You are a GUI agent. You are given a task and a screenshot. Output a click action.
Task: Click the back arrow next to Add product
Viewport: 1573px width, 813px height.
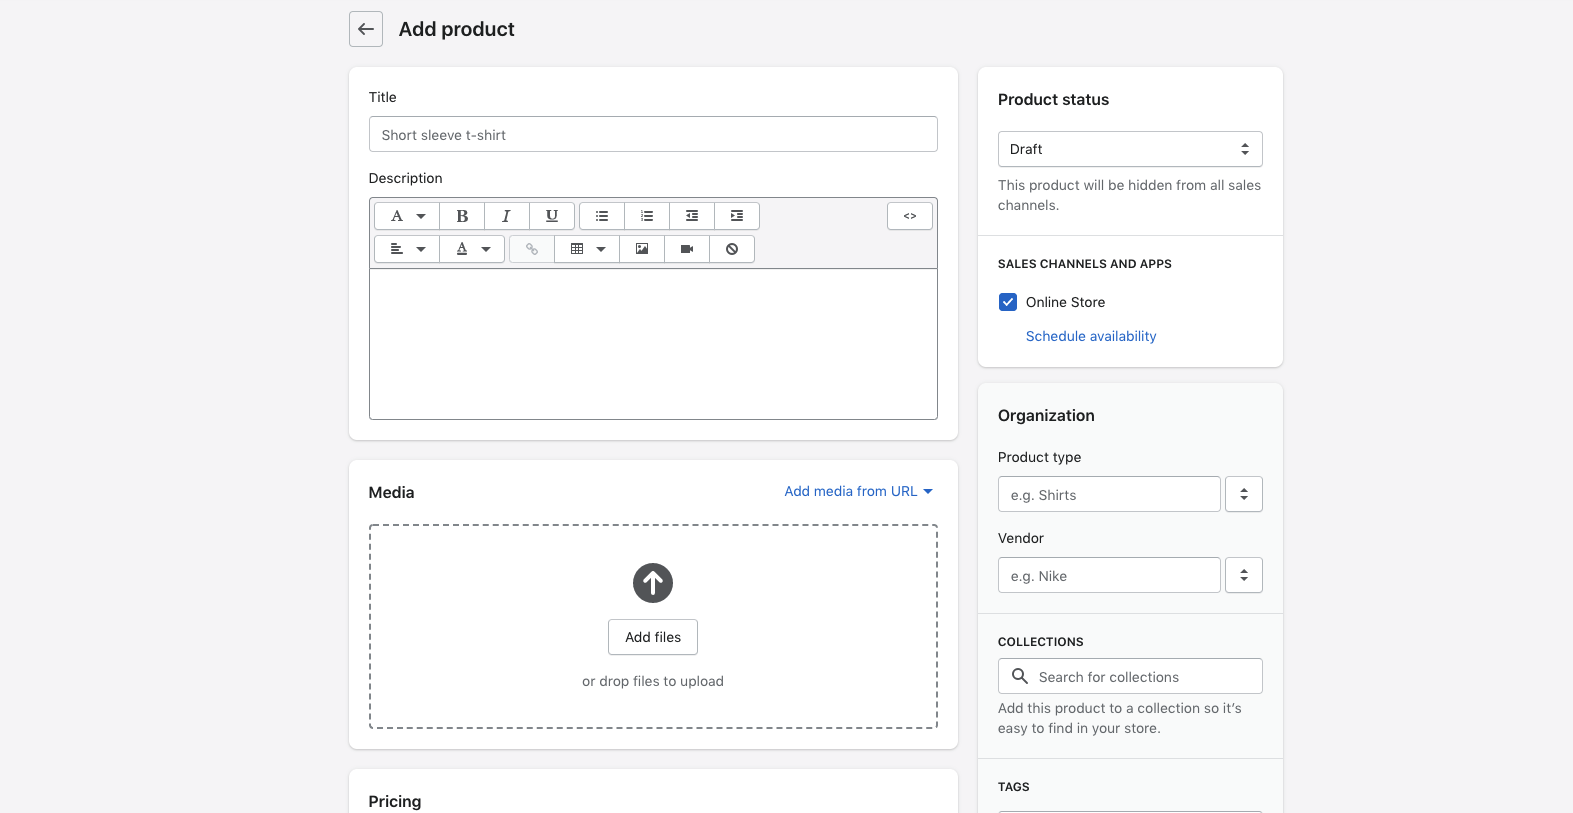pyautogui.click(x=366, y=29)
